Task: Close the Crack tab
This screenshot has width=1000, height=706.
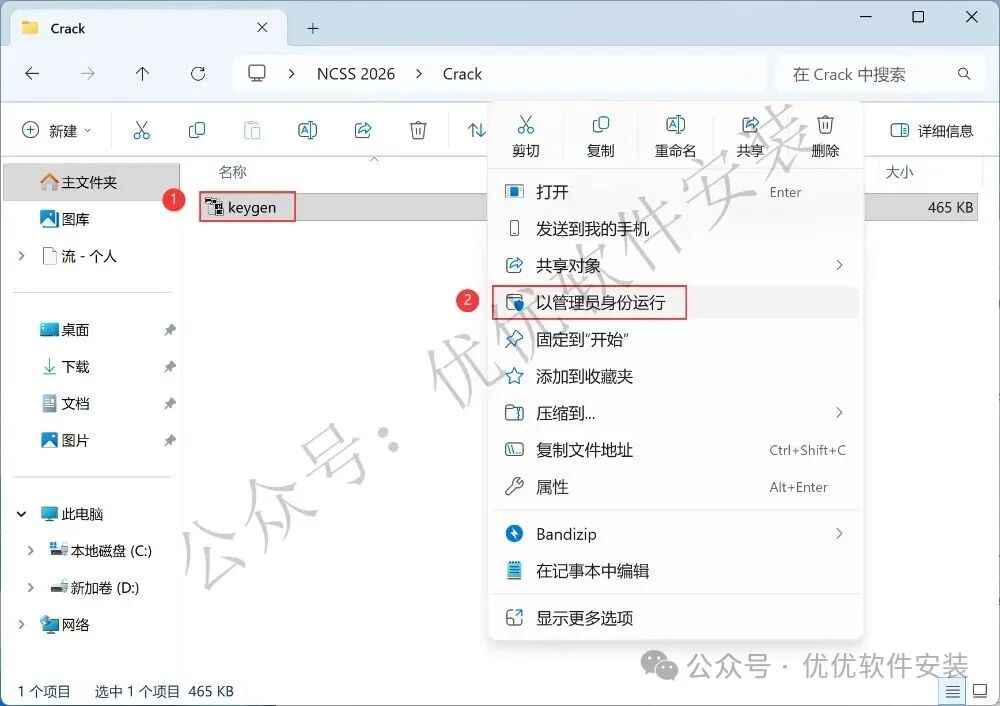Action: pyautogui.click(x=262, y=27)
